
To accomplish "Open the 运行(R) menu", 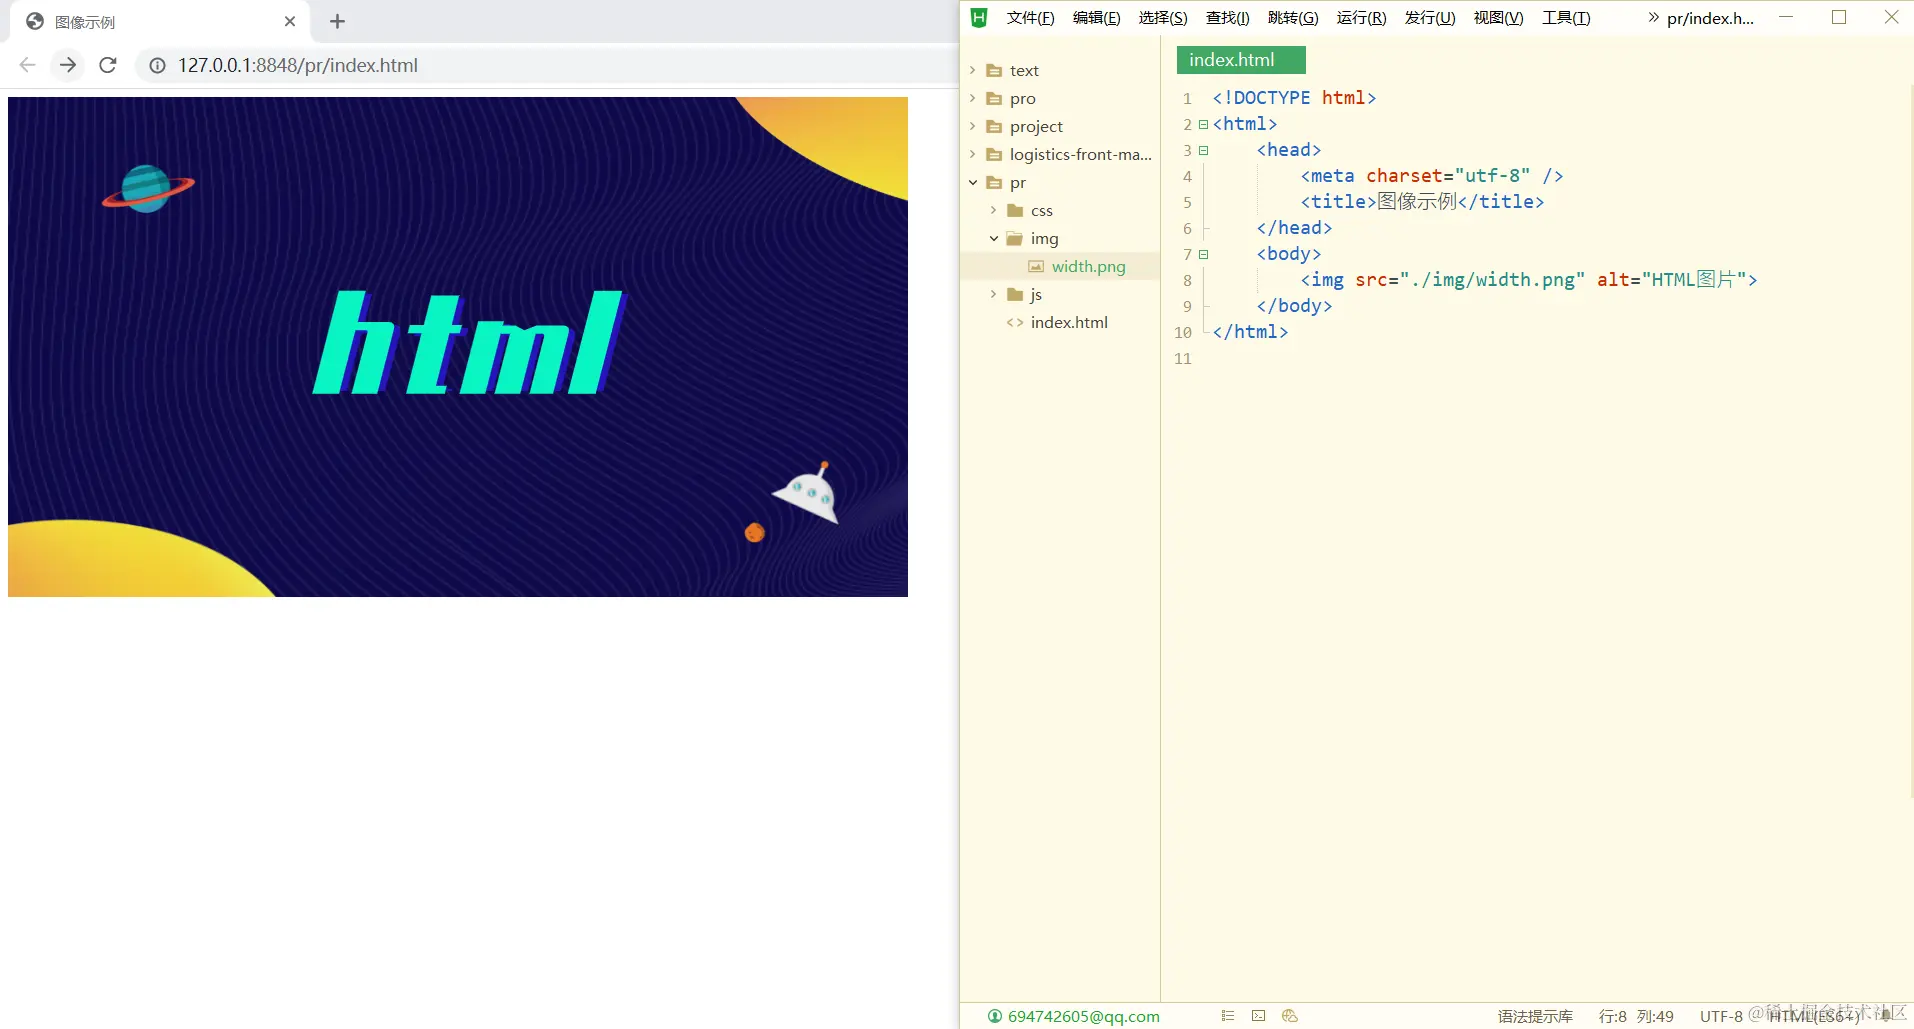I will point(1361,17).
